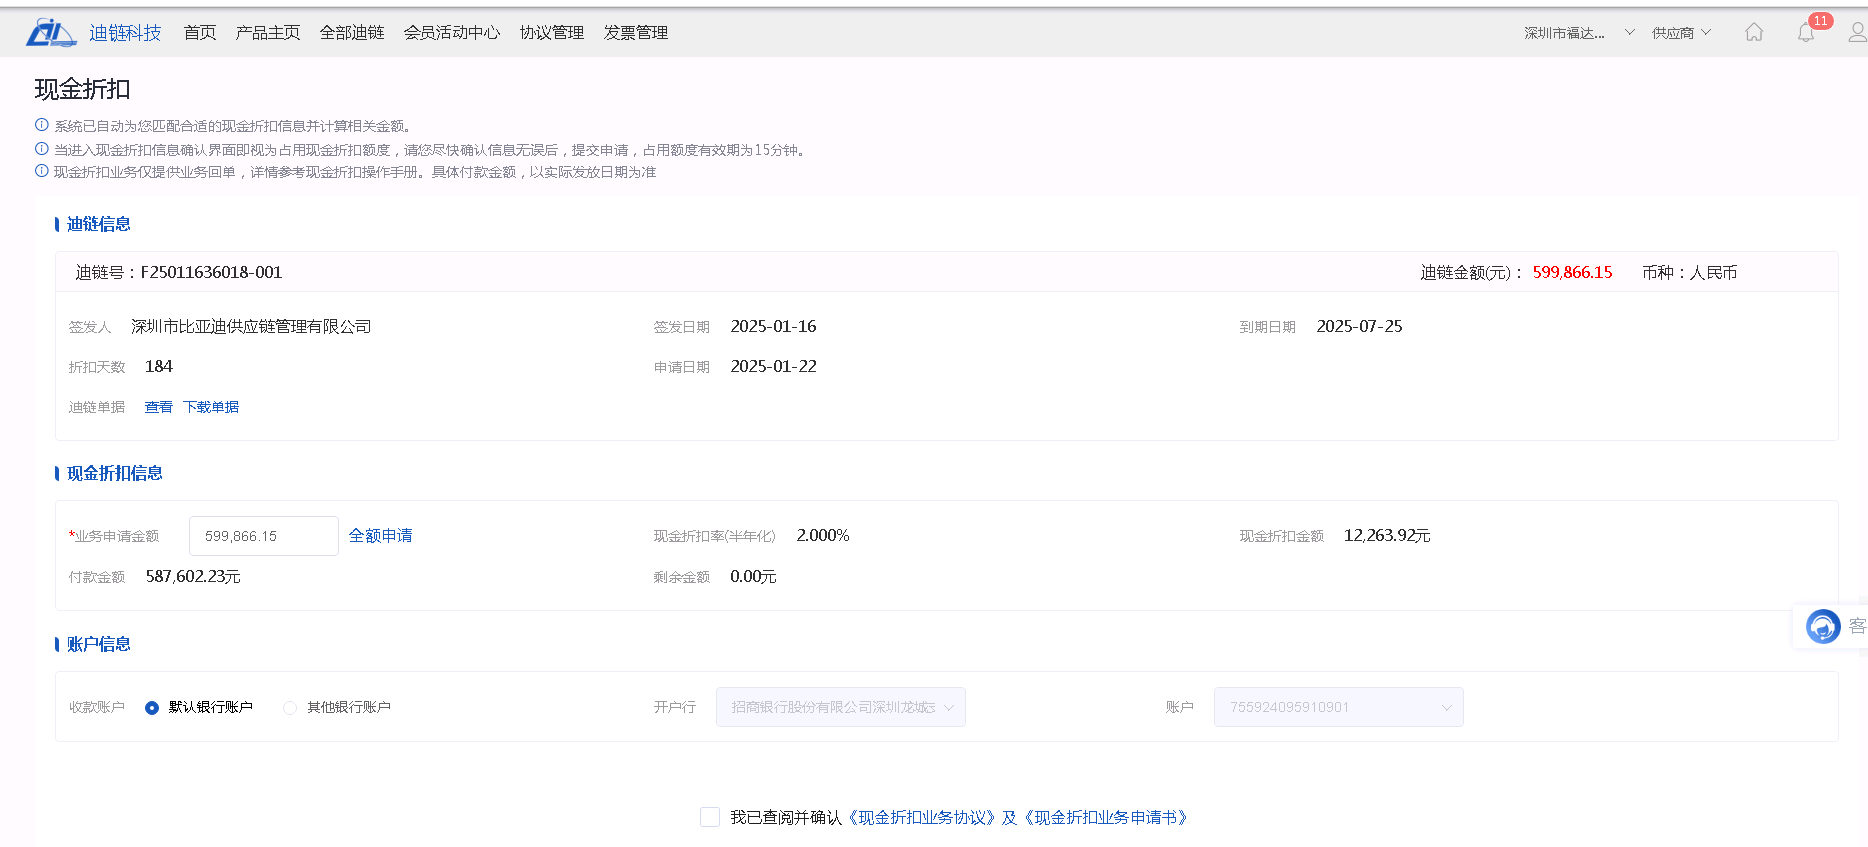Viewport: 1868px width, 847px height.
Task: Choose the 其他银行账户 radio option
Action: pos(290,708)
